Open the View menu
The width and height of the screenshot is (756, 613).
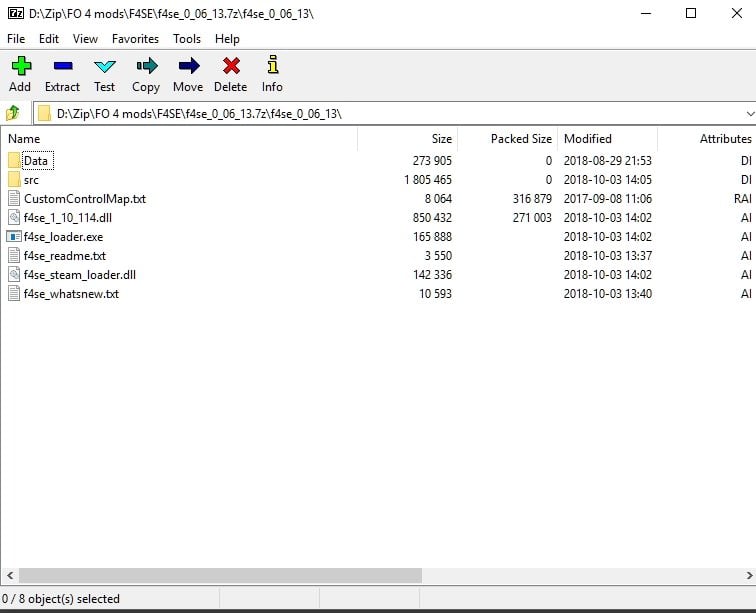click(x=85, y=39)
